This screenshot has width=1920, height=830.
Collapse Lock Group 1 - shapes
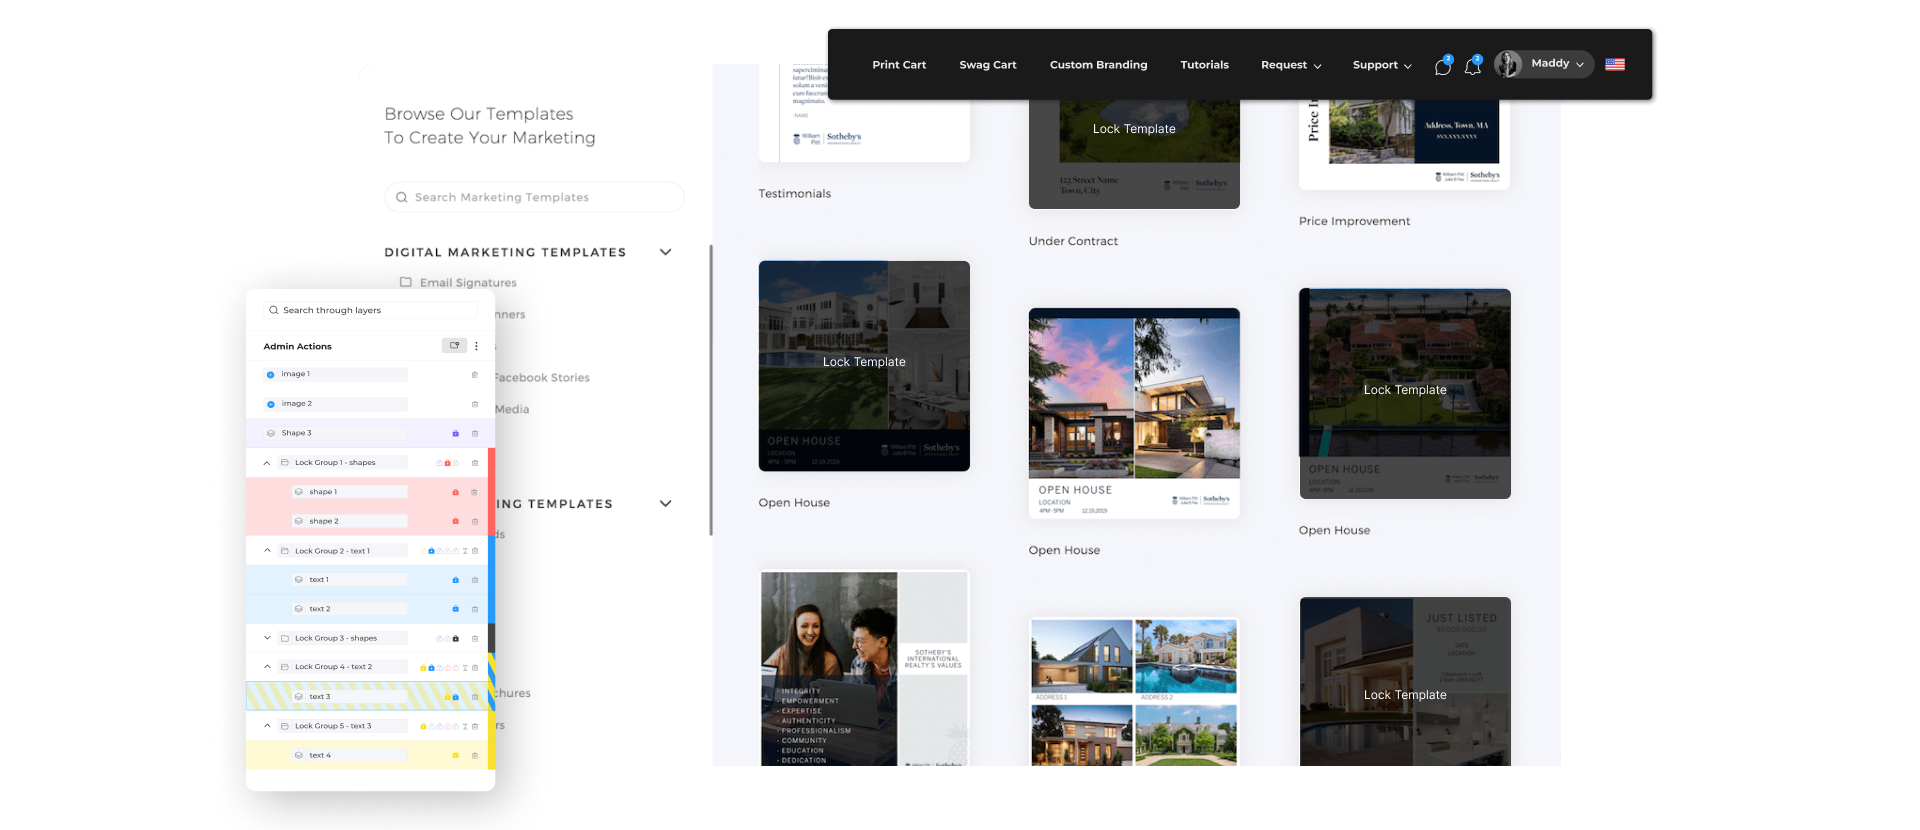point(267,463)
